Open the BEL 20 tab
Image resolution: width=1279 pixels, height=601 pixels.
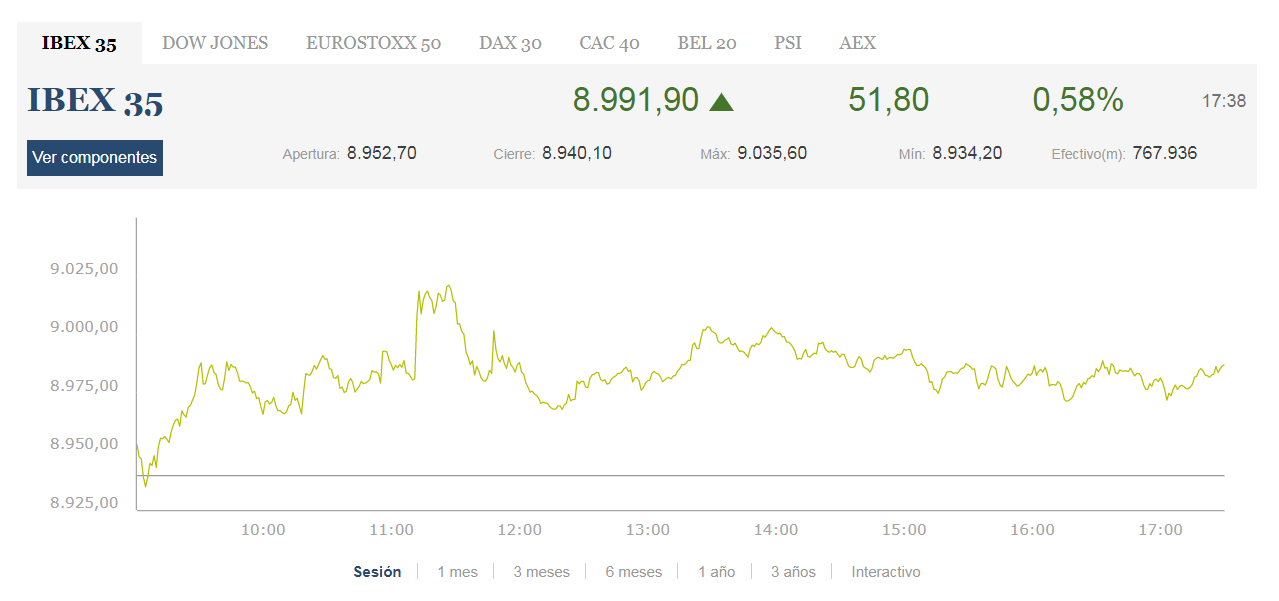tap(706, 43)
